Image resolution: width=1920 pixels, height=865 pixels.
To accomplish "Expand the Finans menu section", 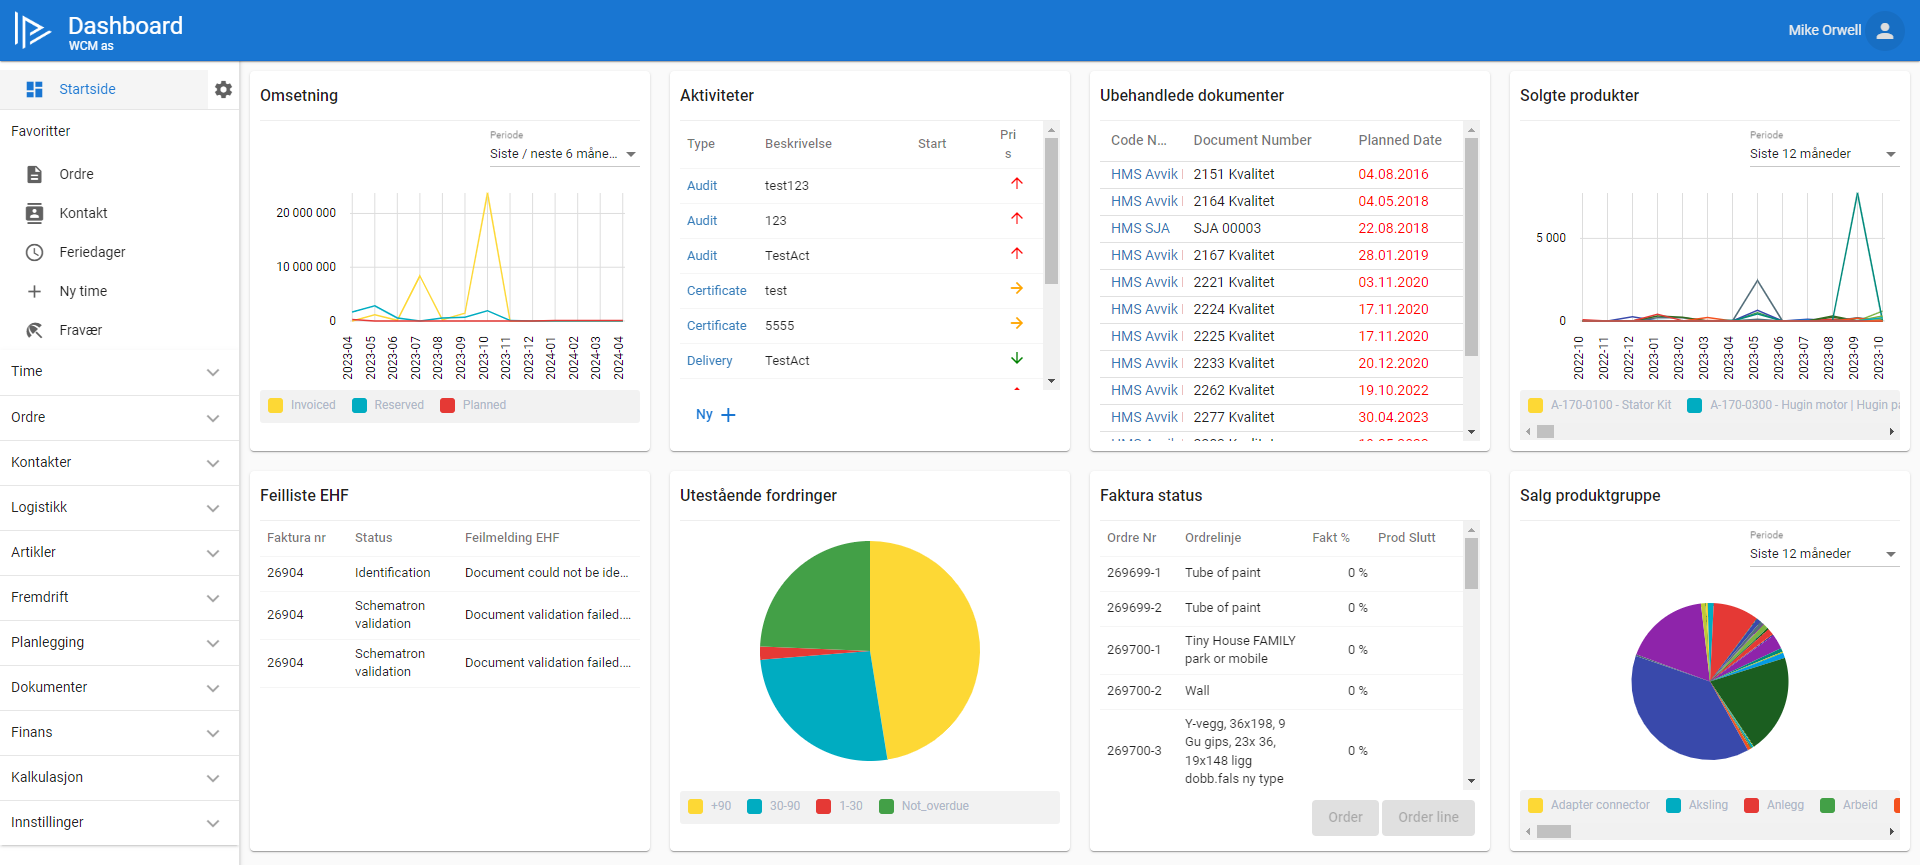I will (x=119, y=732).
